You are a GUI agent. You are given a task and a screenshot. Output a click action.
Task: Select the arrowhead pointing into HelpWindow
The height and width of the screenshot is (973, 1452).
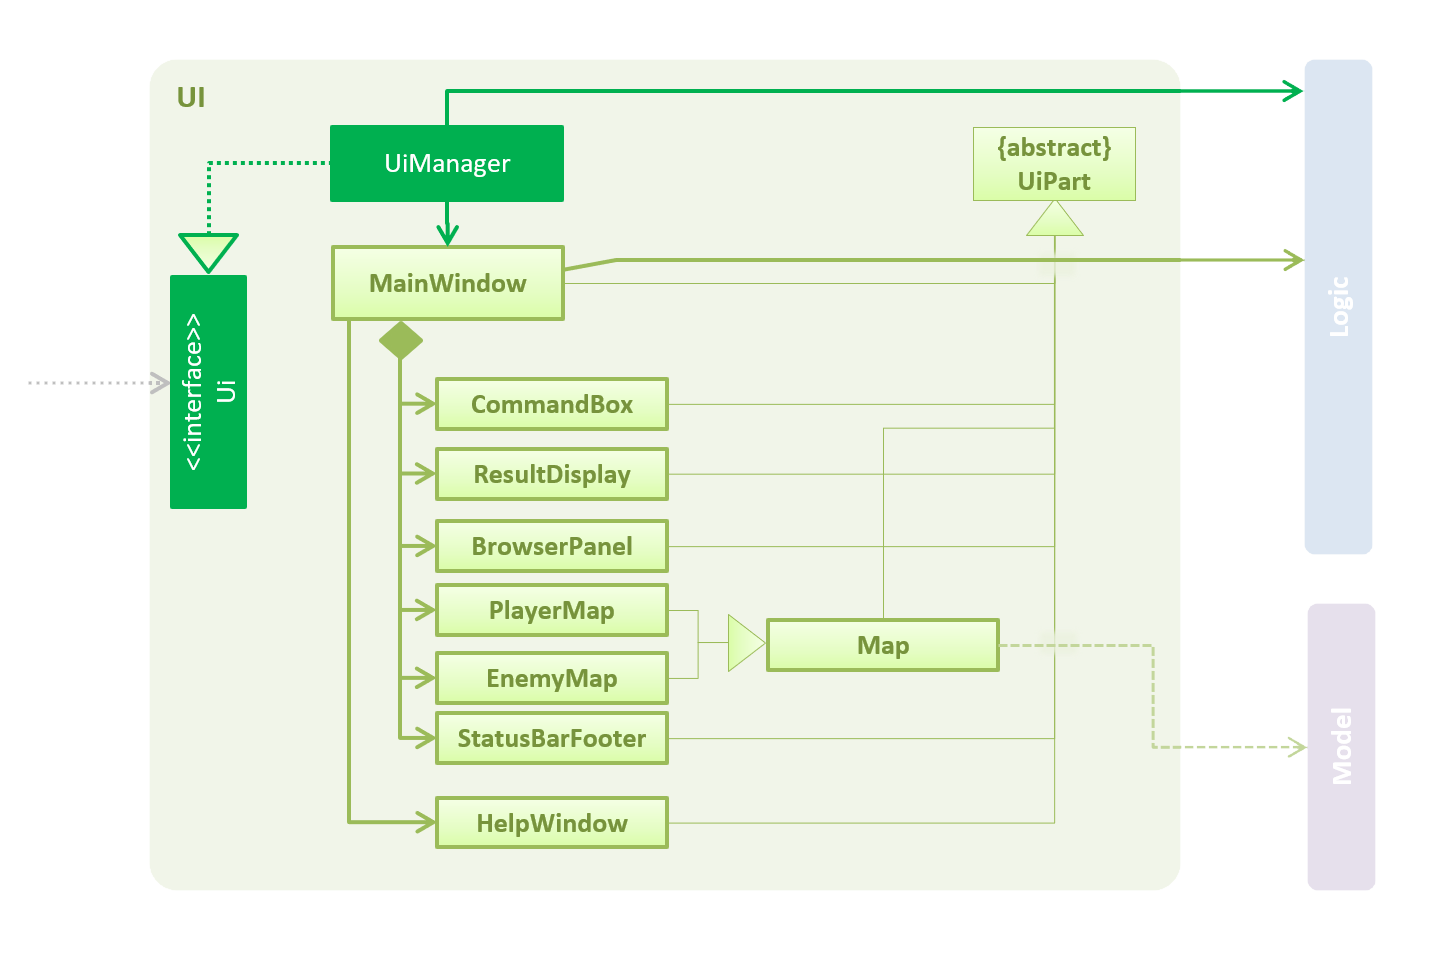click(426, 823)
